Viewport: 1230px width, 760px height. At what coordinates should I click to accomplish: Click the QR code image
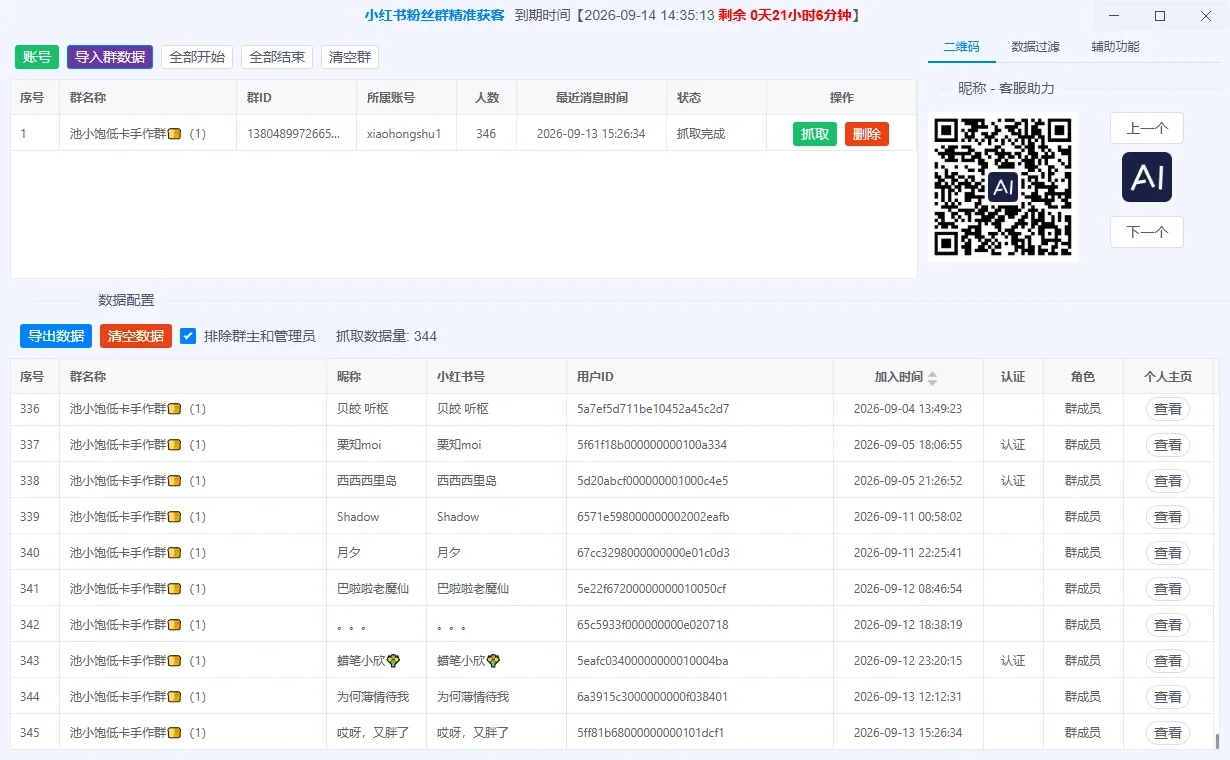pyautogui.click(x=1003, y=187)
